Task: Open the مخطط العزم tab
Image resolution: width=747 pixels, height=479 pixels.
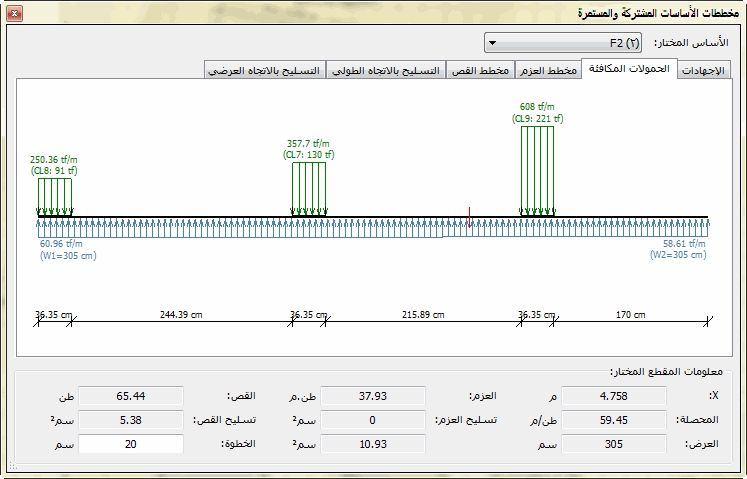Action: (x=548, y=70)
